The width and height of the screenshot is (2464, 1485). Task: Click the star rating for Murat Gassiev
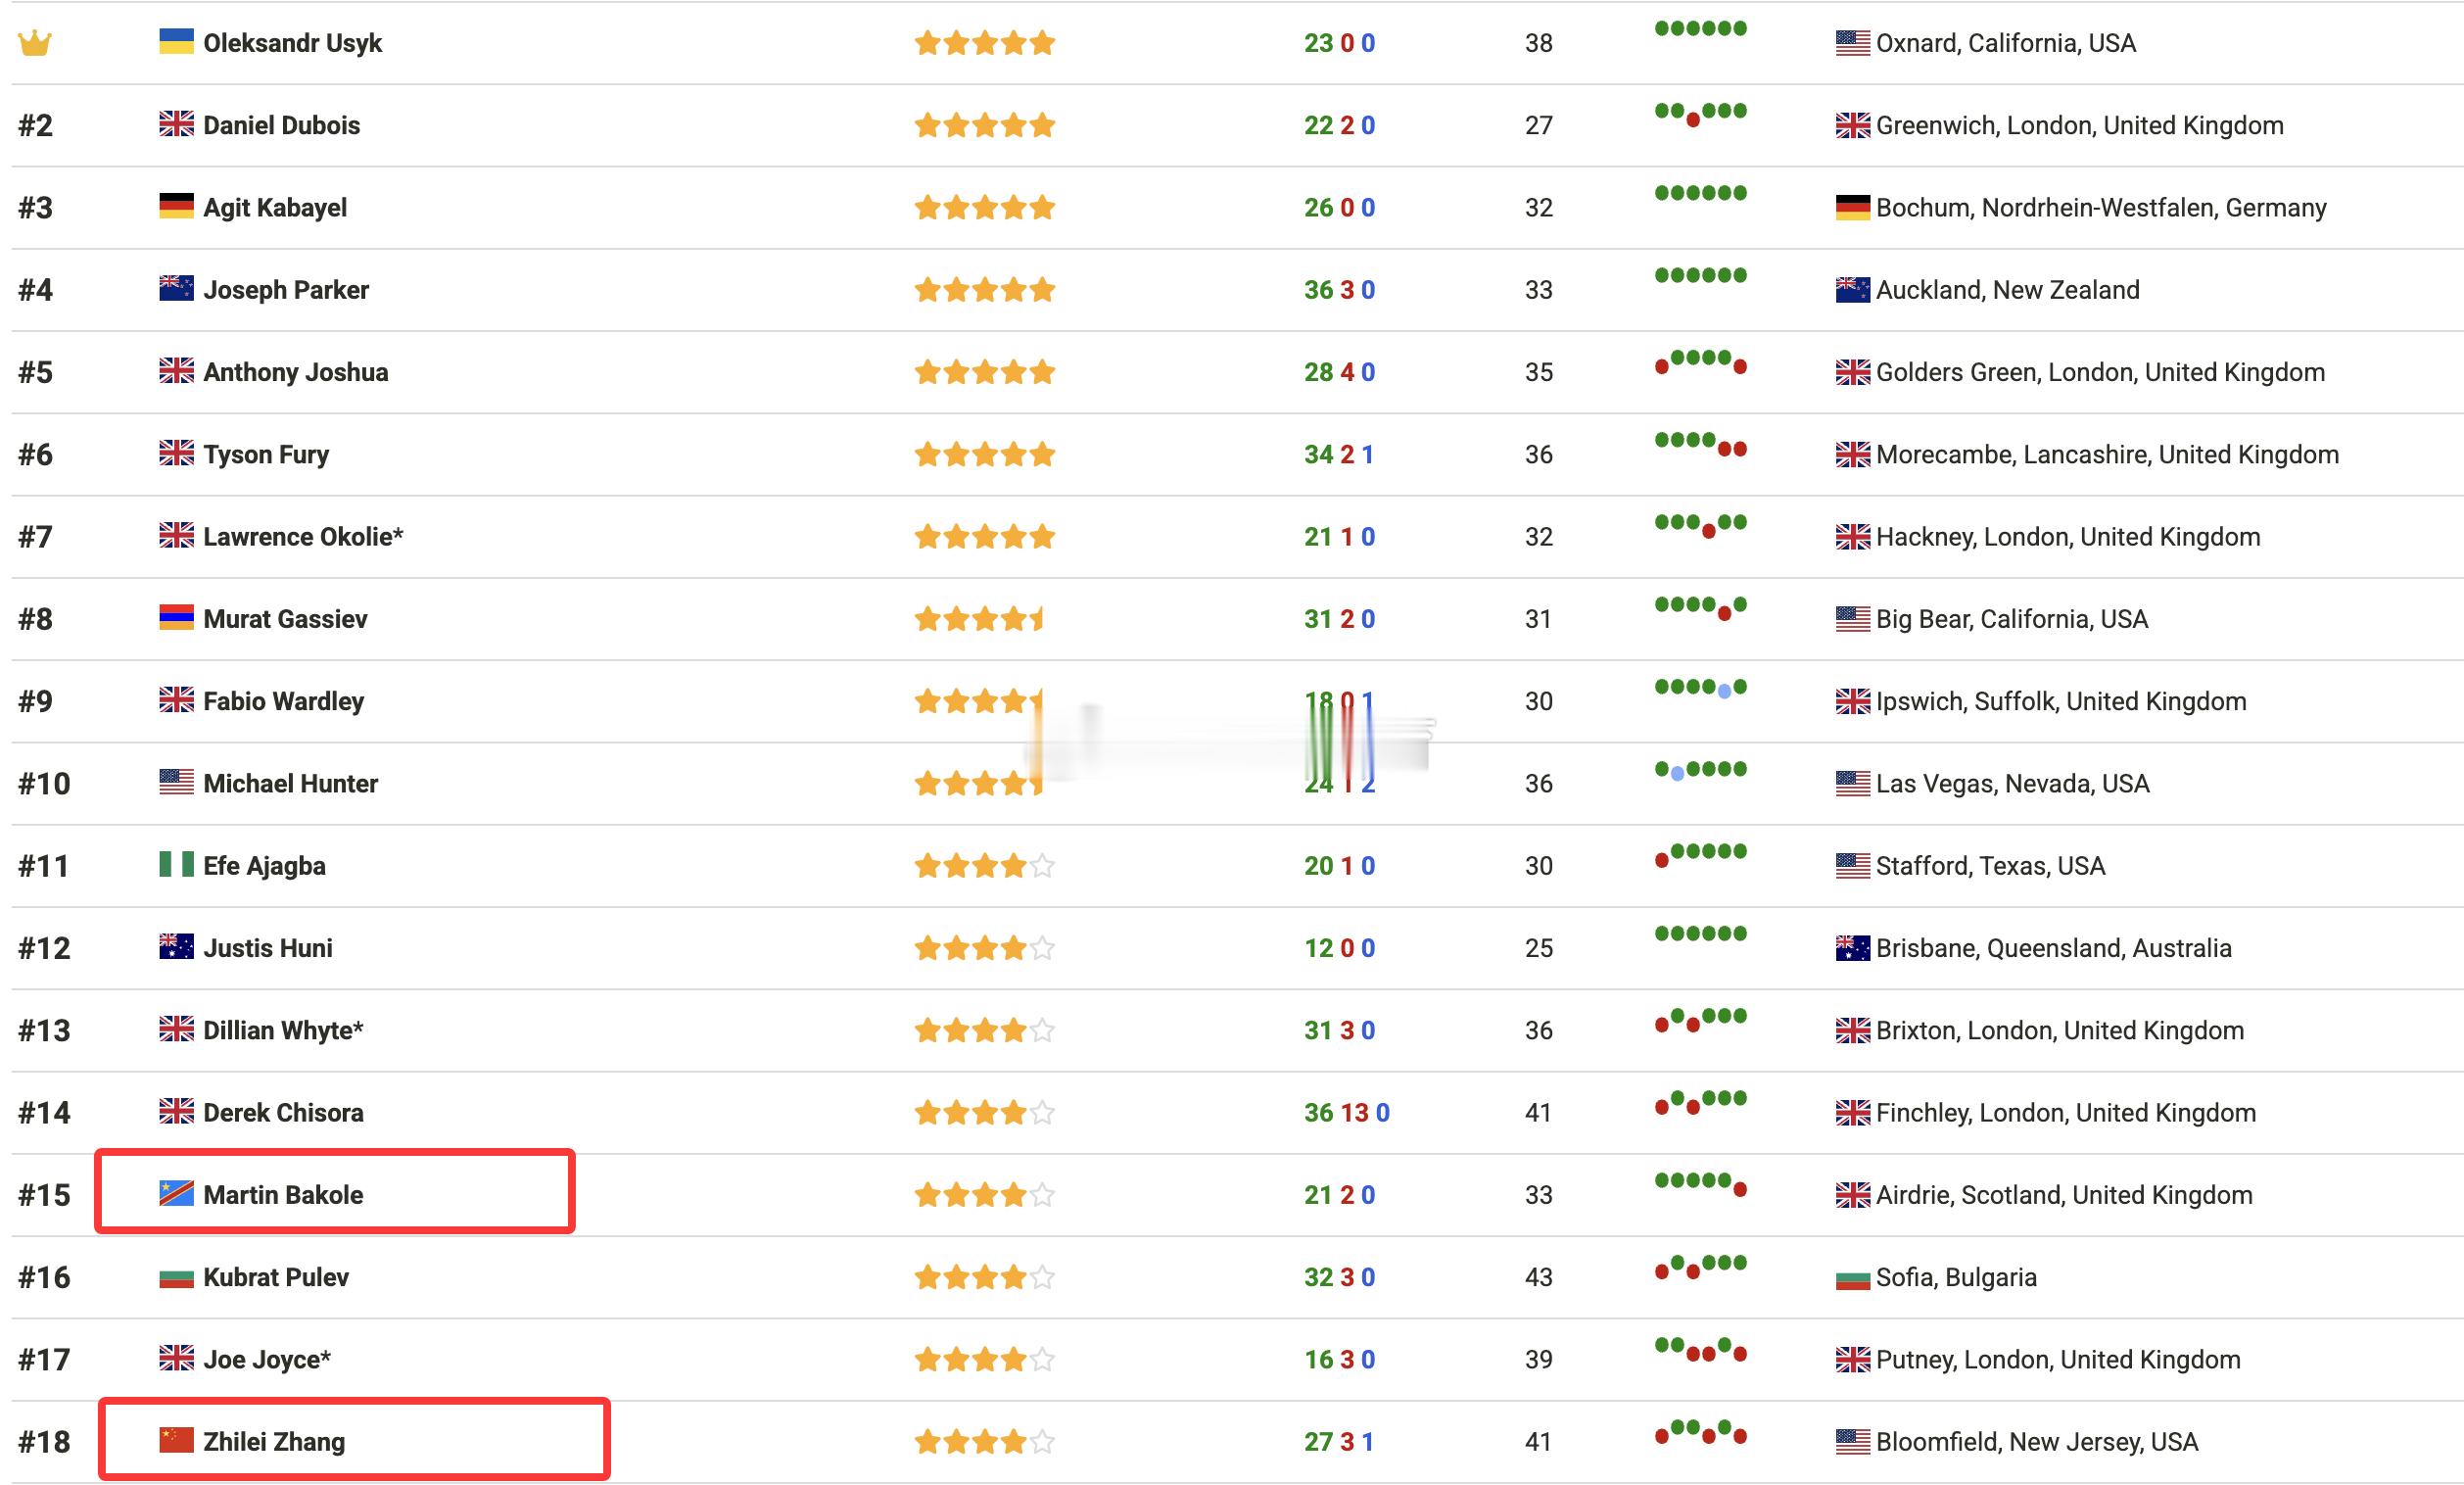[x=979, y=619]
